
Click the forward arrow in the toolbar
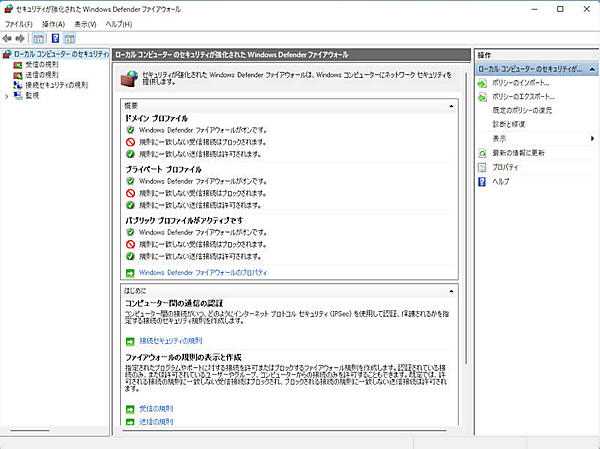pos(21,37)
